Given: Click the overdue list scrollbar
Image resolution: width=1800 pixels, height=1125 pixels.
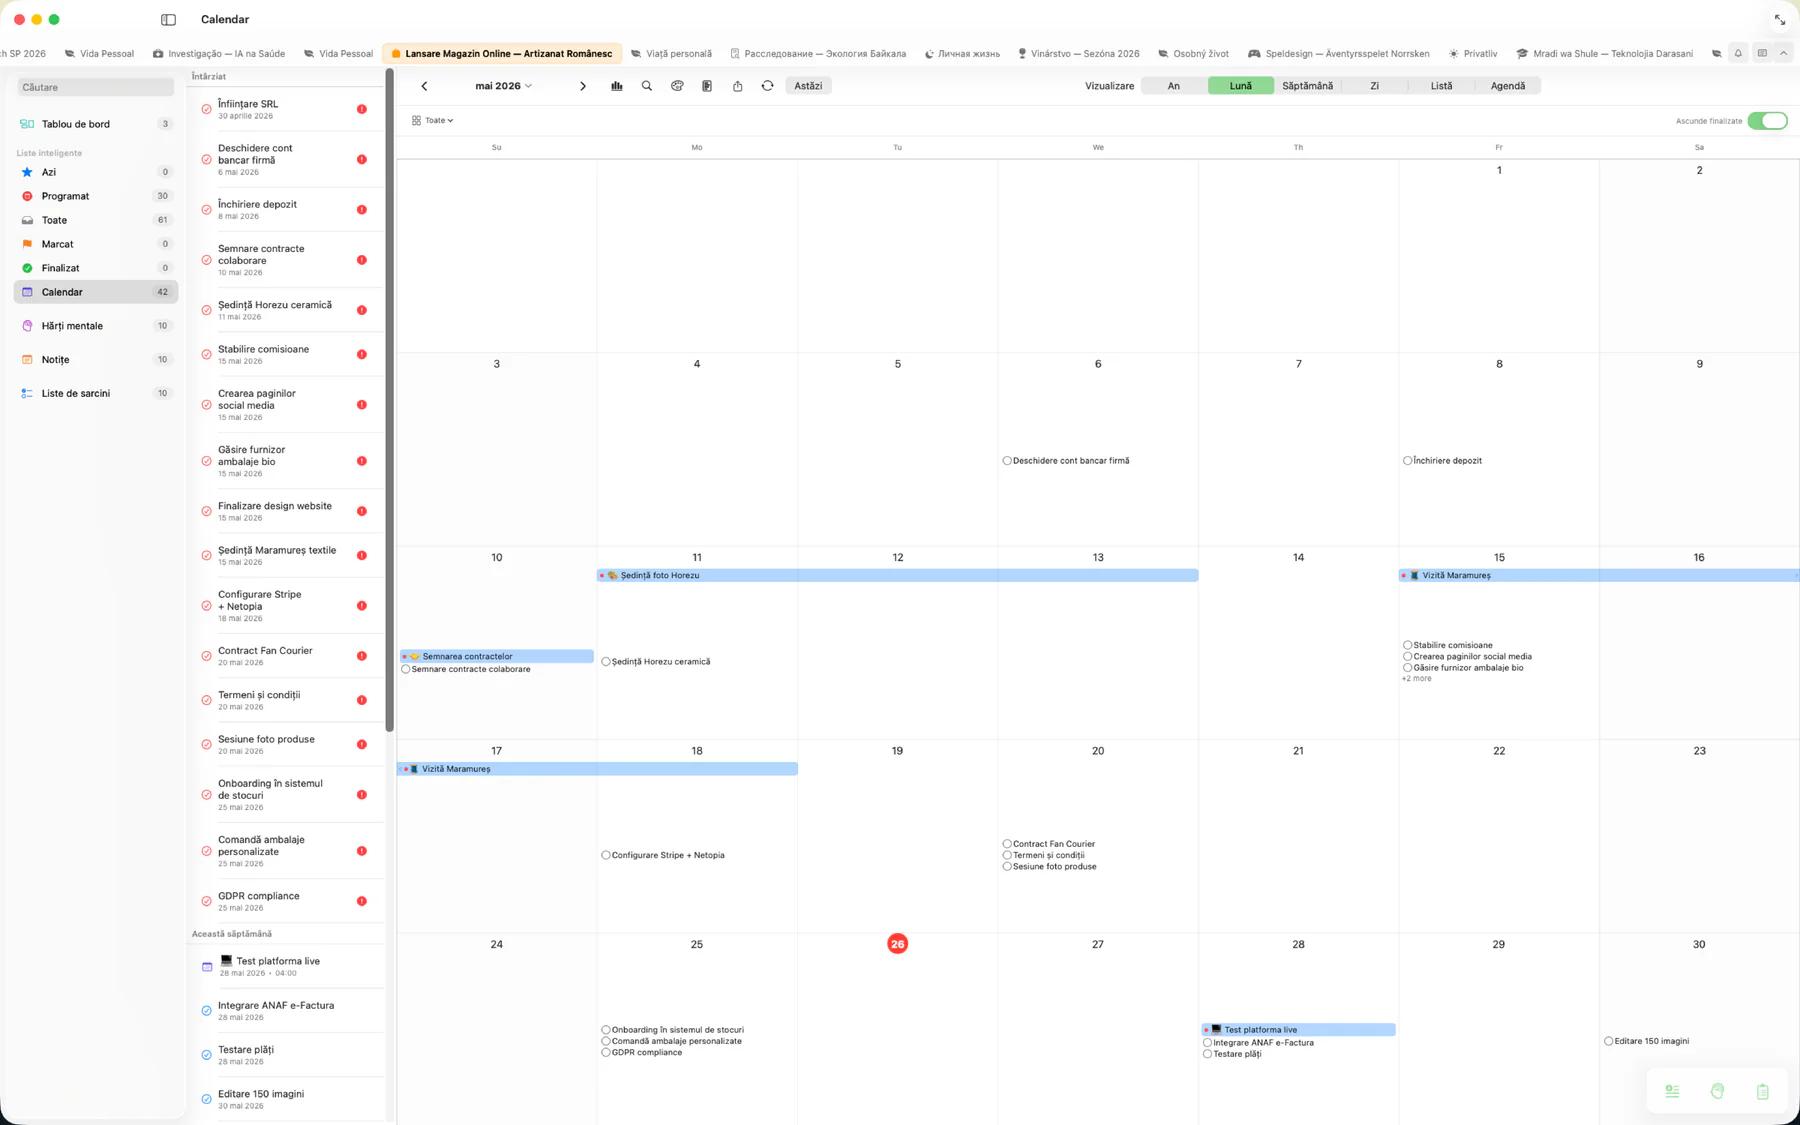Looking at the screenshot, I should (x=389, y=400).
